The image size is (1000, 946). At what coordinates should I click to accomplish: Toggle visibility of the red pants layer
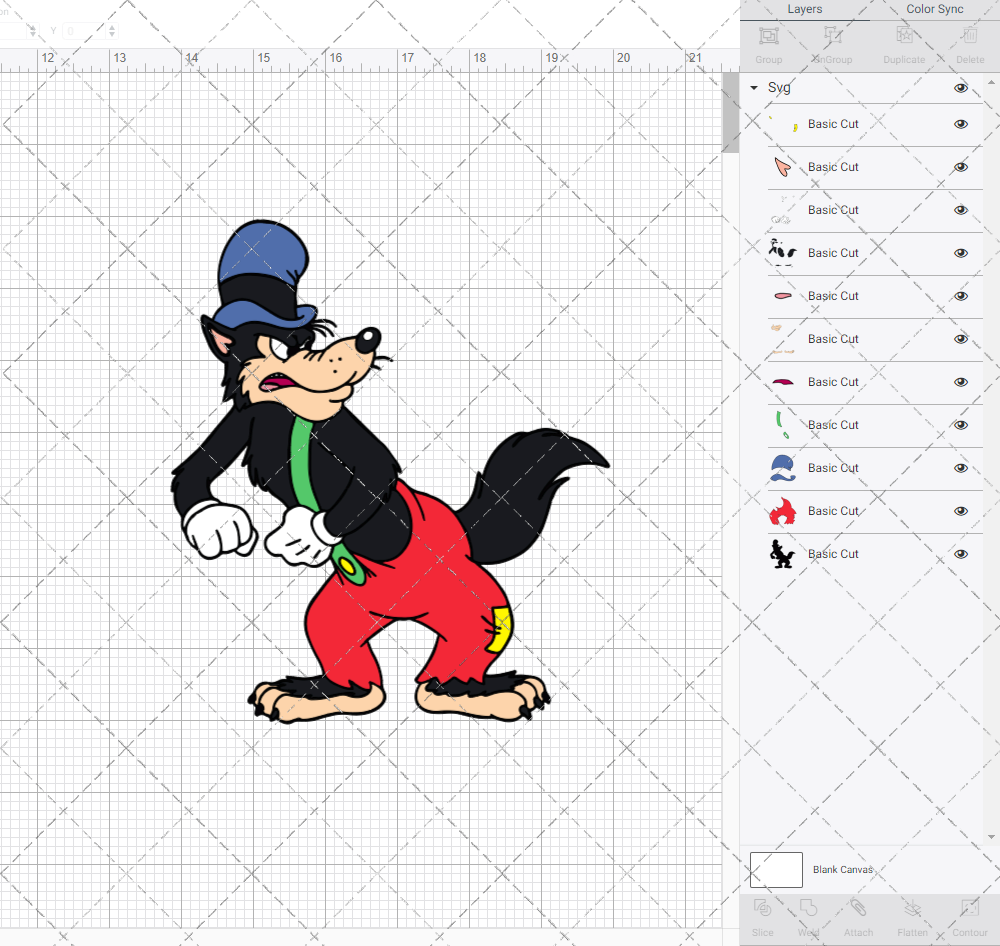click(960, 511)
